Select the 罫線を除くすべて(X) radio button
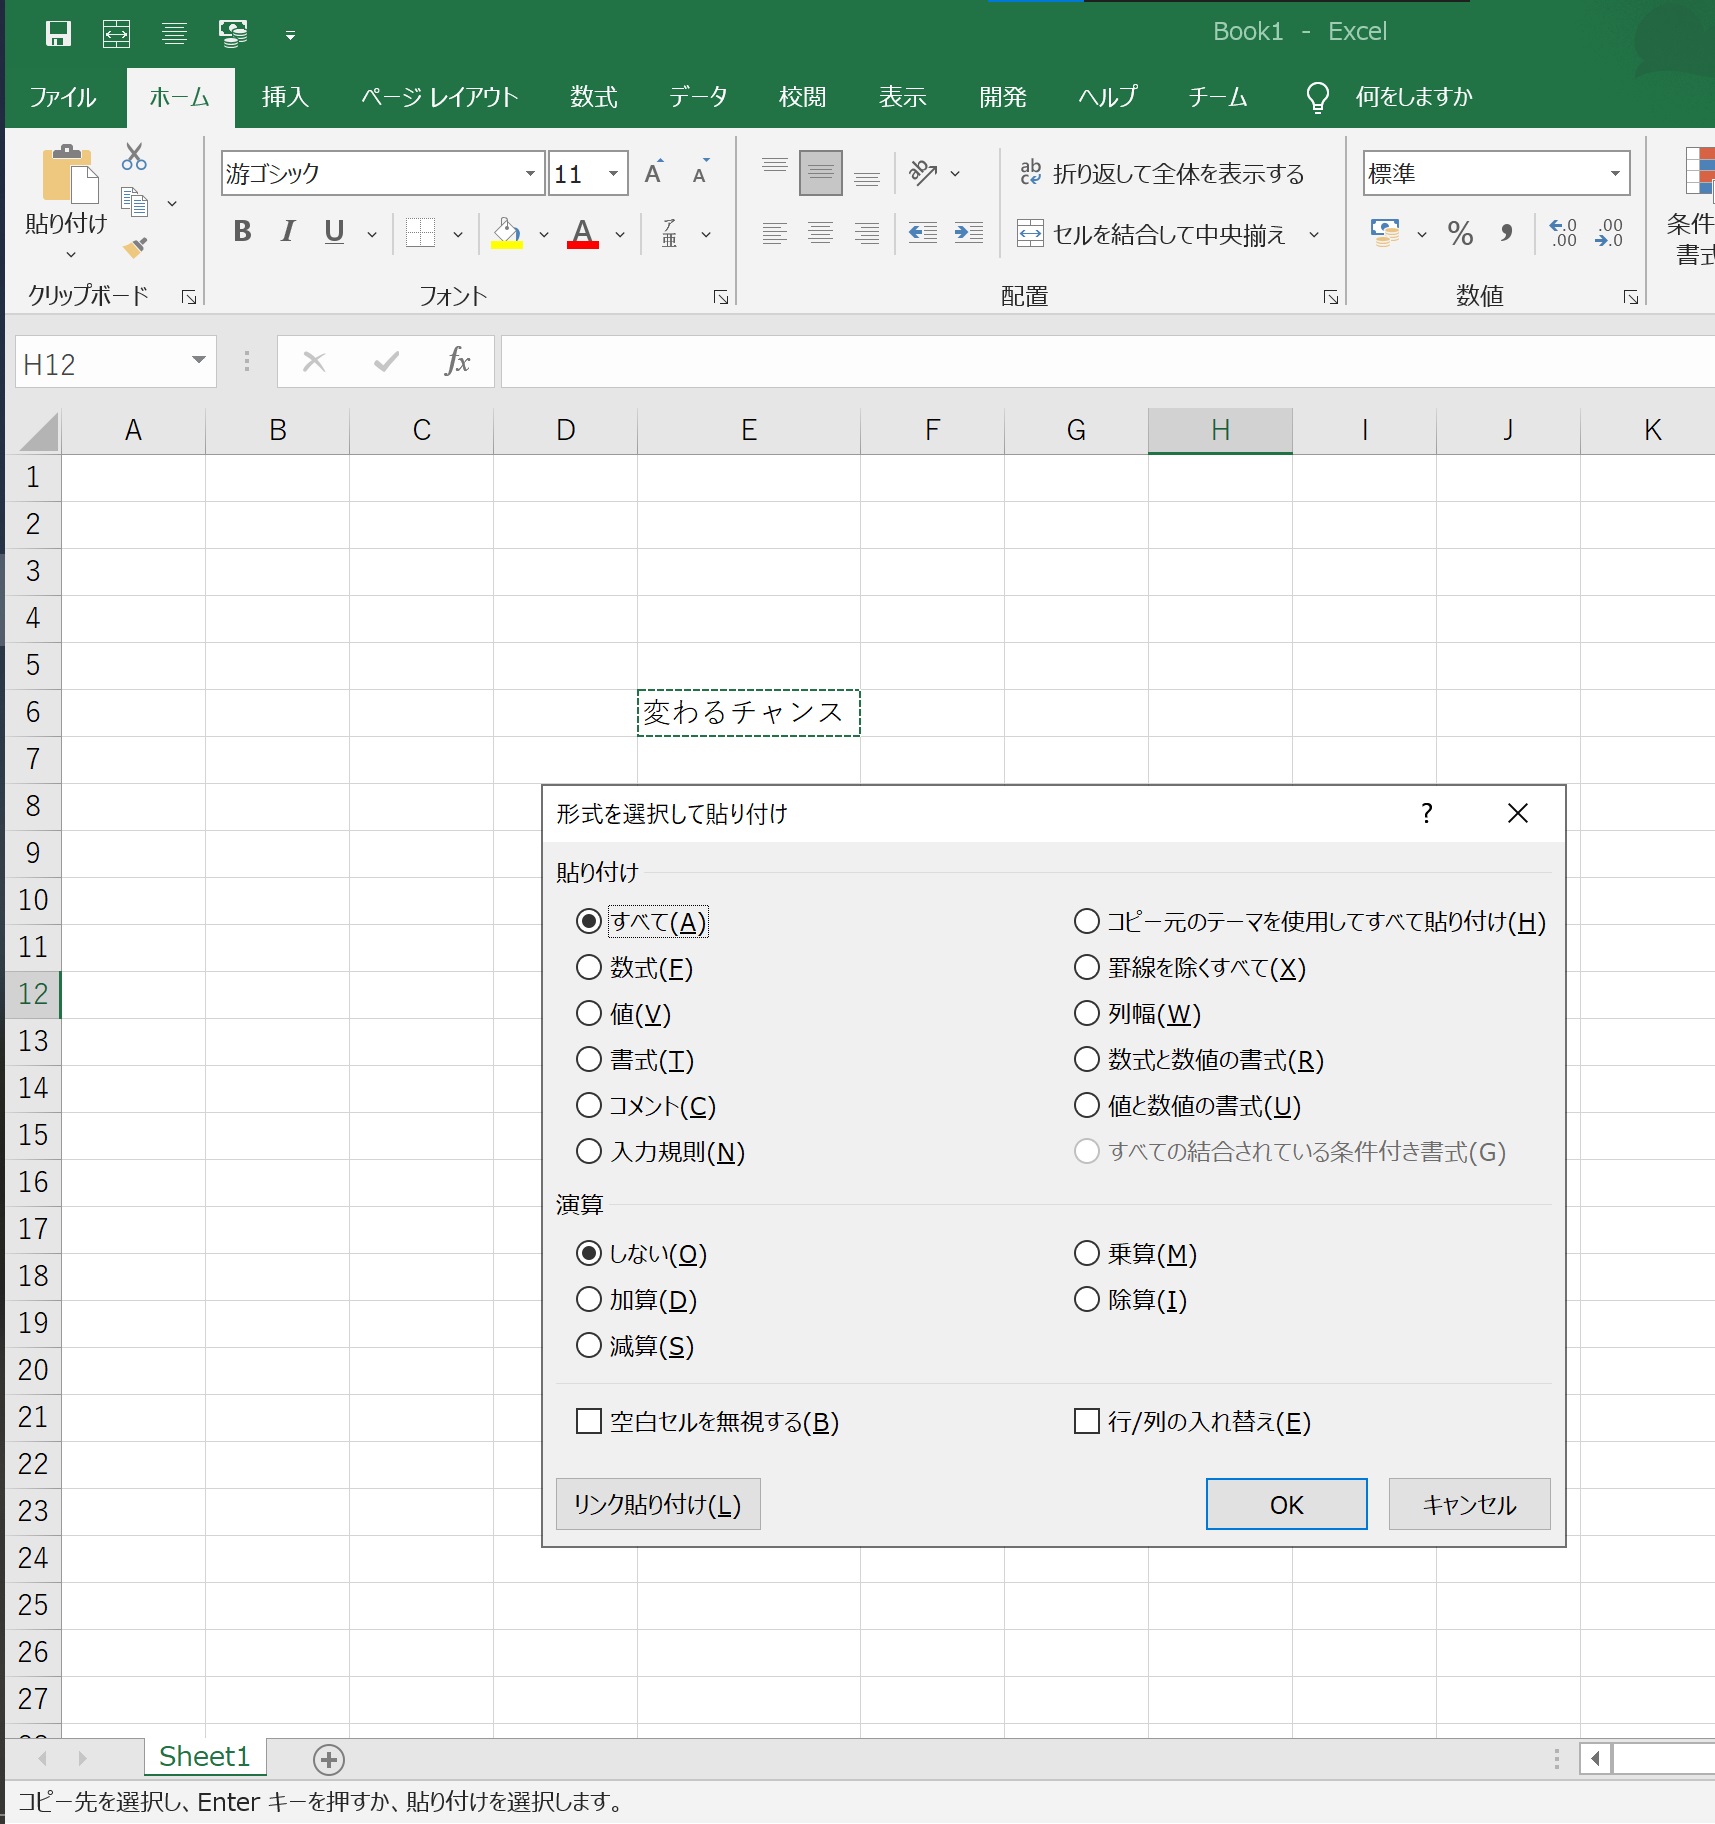This screenshot has height=1824, width=1715. tap(1087, 967)
